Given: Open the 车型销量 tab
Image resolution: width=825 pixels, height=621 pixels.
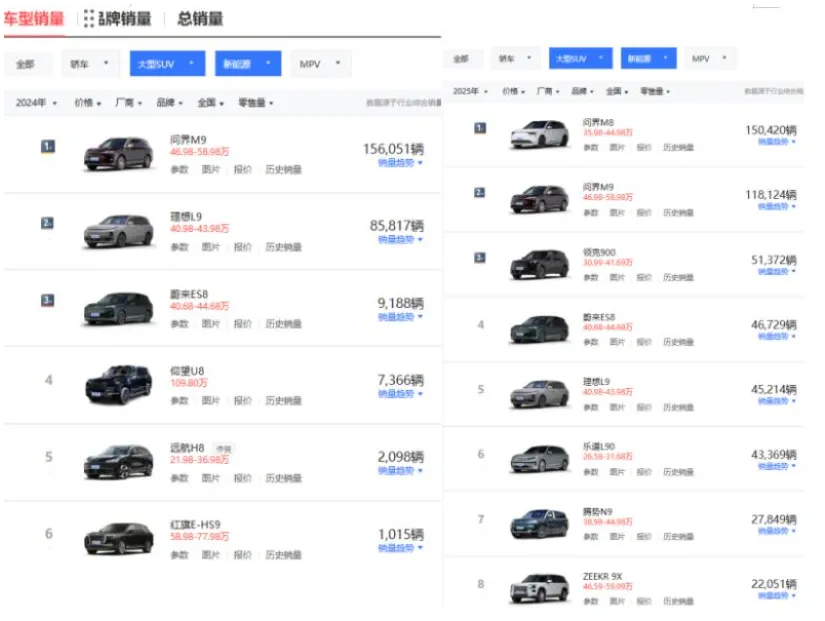Looking at the screenshot, I should pyautogui.click(x=34, y=19).
